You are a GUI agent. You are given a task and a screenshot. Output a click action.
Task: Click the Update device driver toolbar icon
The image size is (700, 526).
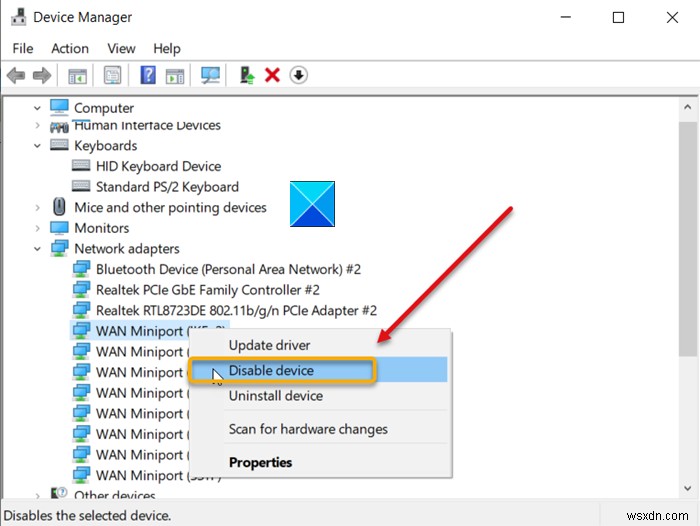247,75
